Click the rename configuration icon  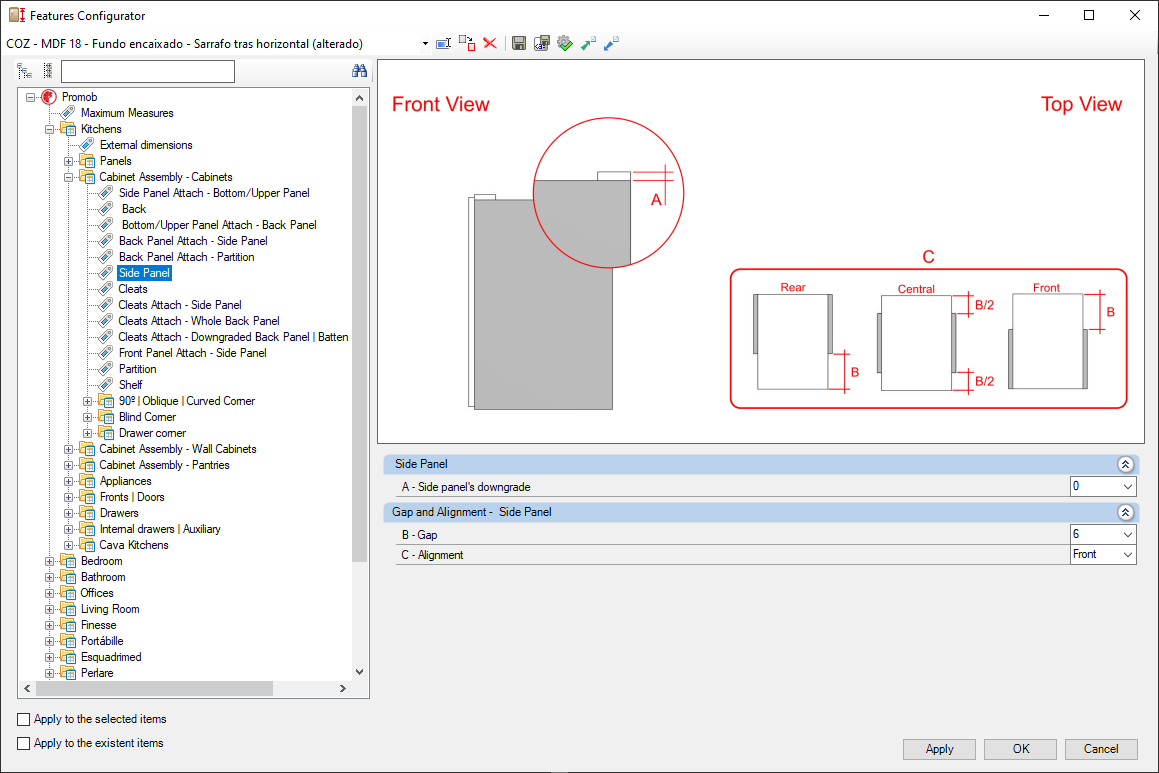(443, 44)
